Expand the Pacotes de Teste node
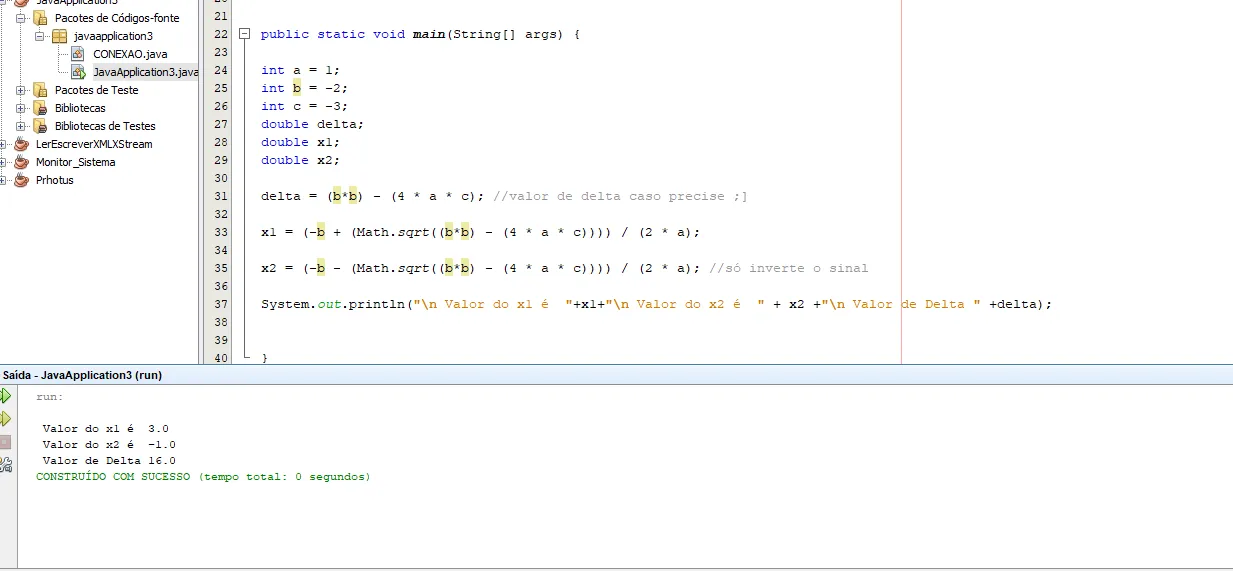 tap(21, 90)
